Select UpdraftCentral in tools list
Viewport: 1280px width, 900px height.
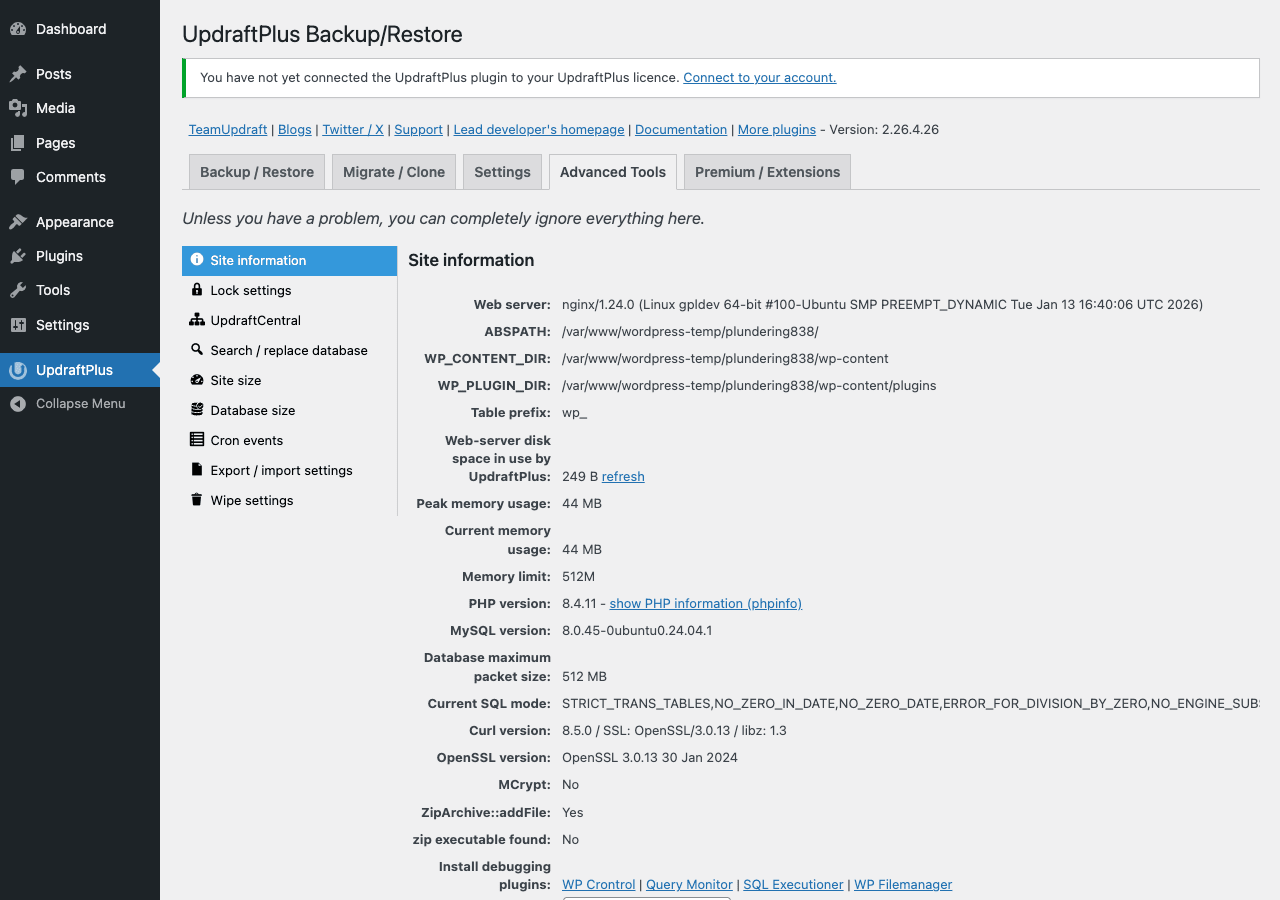pyautogui.click(x=289, y=320)
